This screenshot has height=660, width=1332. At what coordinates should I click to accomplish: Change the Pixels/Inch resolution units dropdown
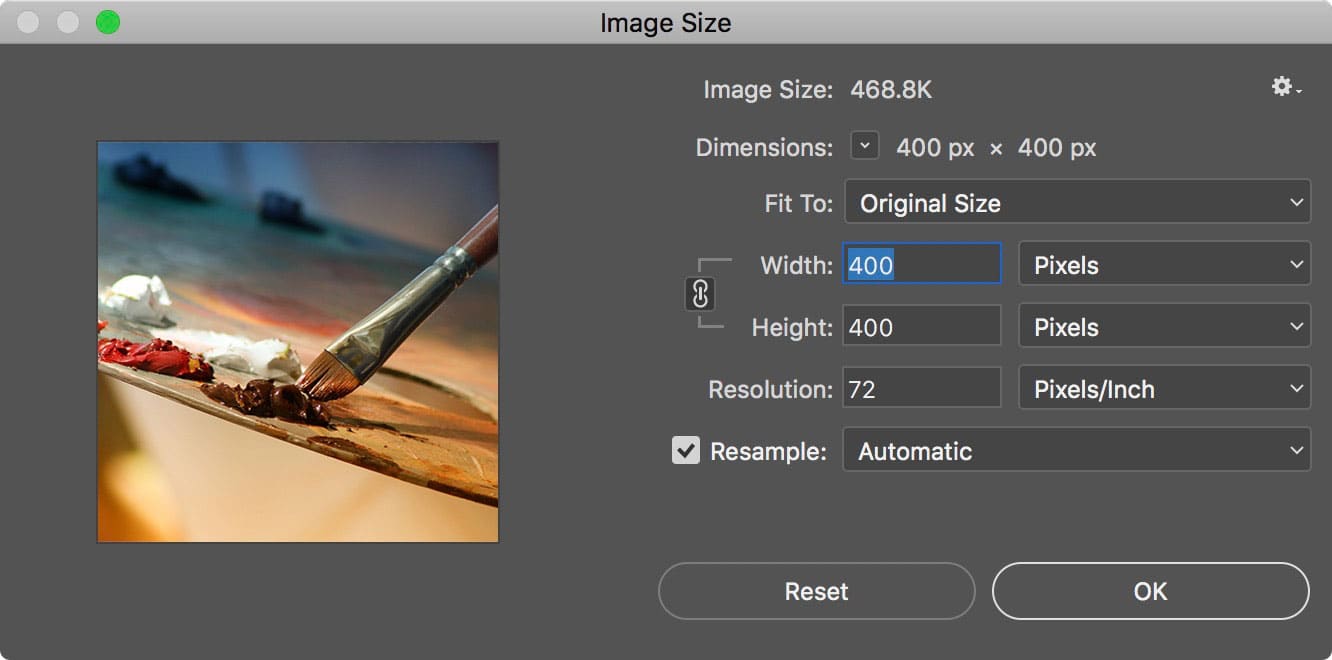pyautogui.click(x=1164, y=389)
